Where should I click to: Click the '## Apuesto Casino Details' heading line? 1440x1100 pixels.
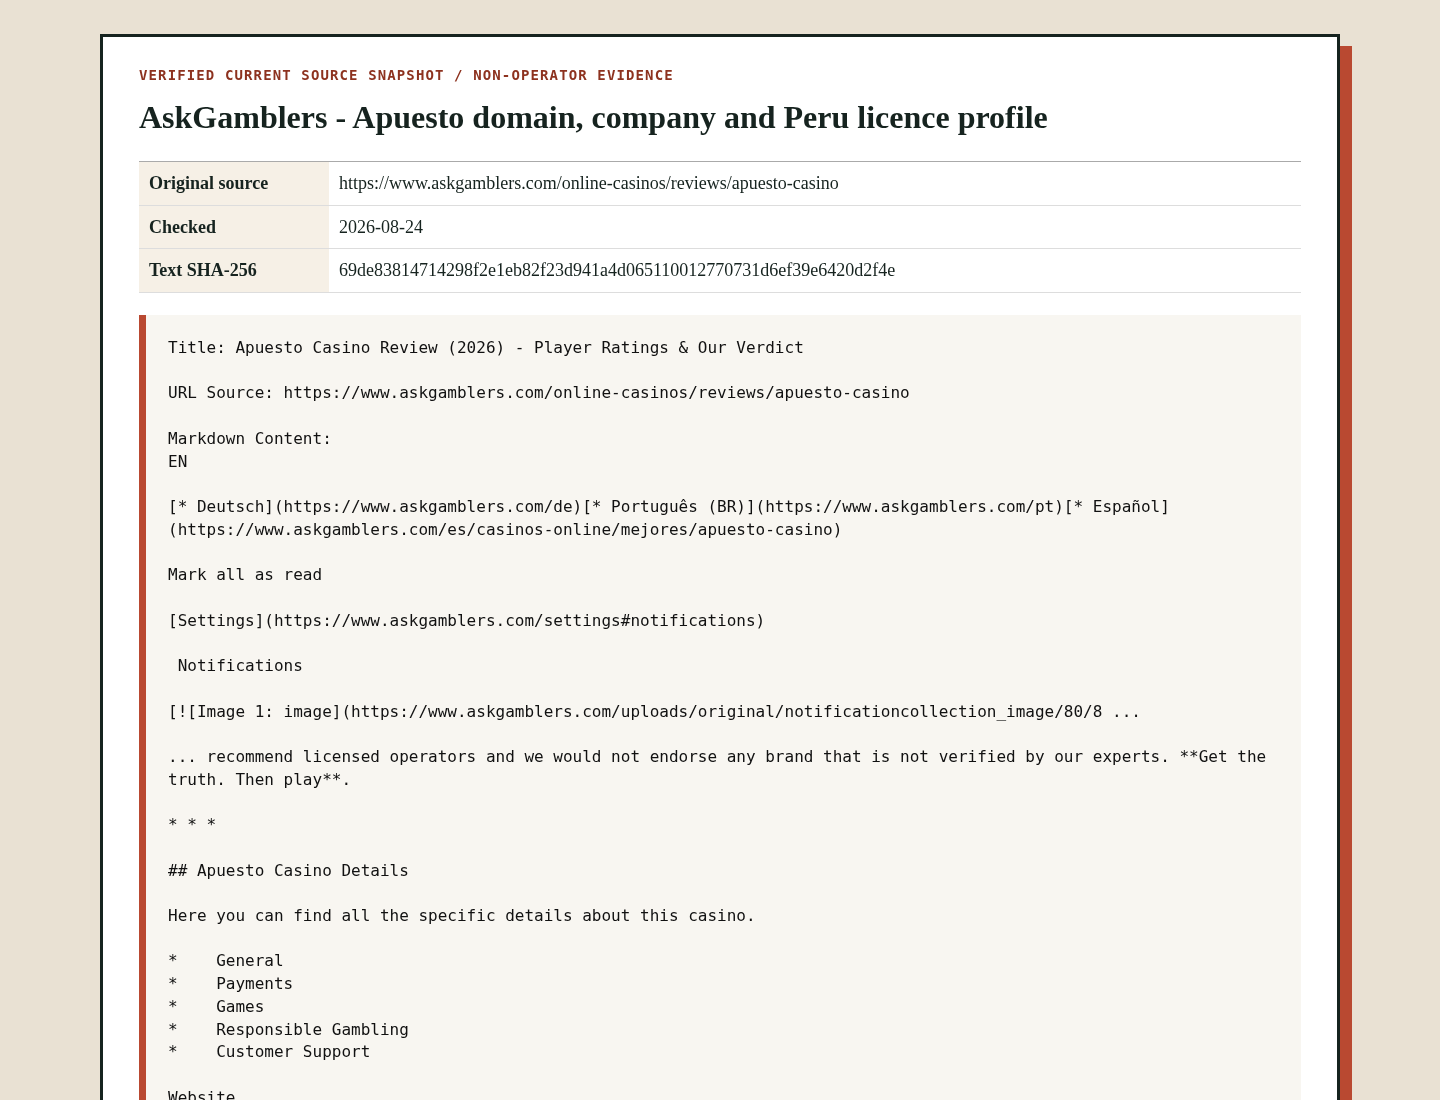pyautogui.click(x=288, y=870)
